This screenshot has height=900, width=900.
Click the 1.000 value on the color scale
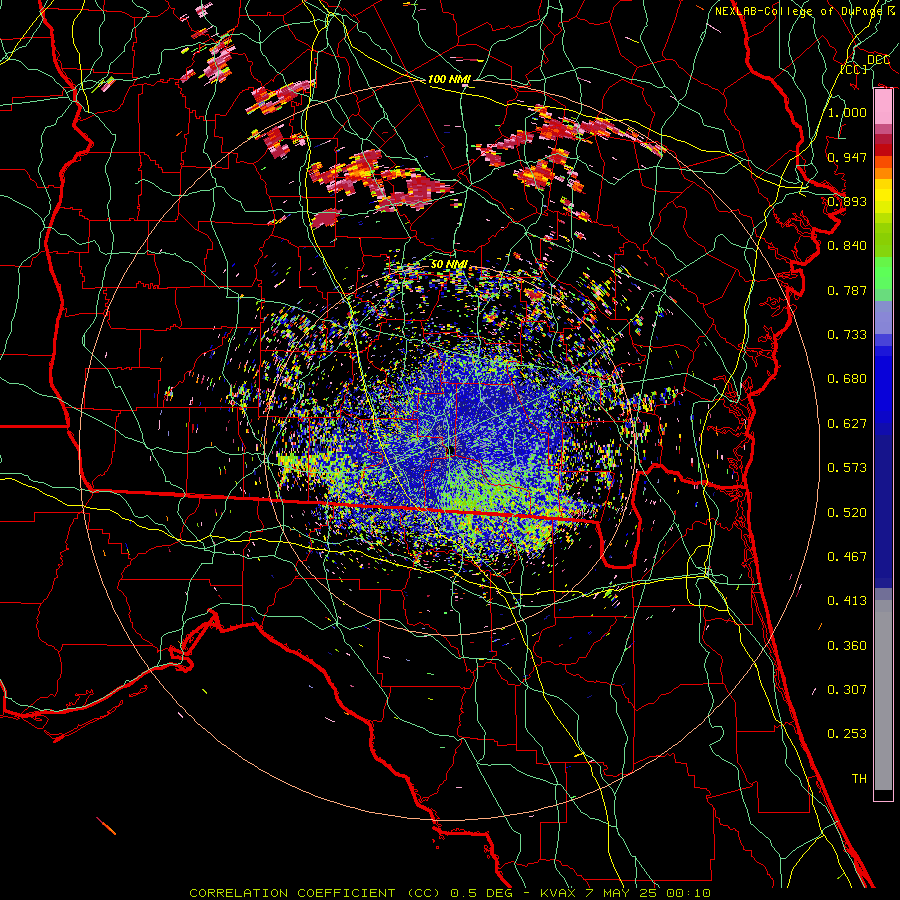point(847,112)
